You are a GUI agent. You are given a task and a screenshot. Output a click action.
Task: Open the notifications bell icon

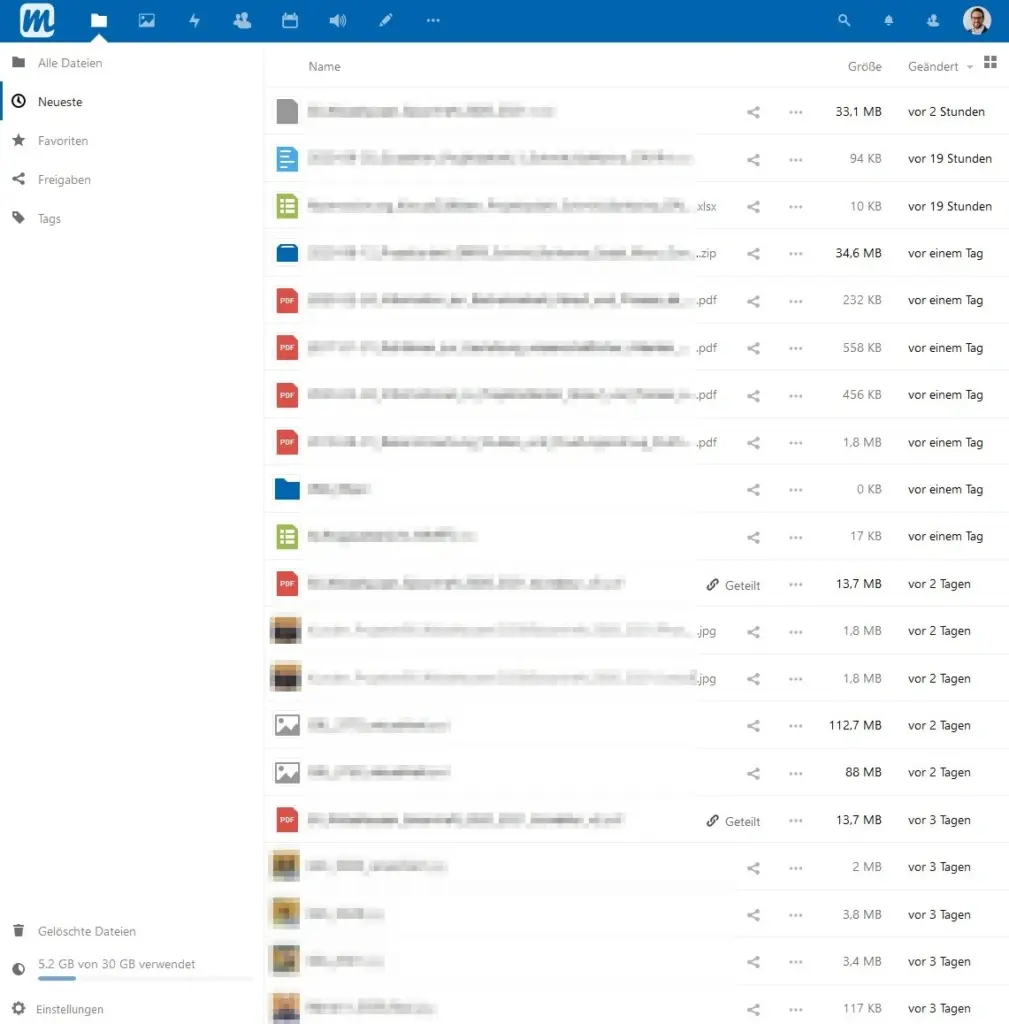click(889, 20)
